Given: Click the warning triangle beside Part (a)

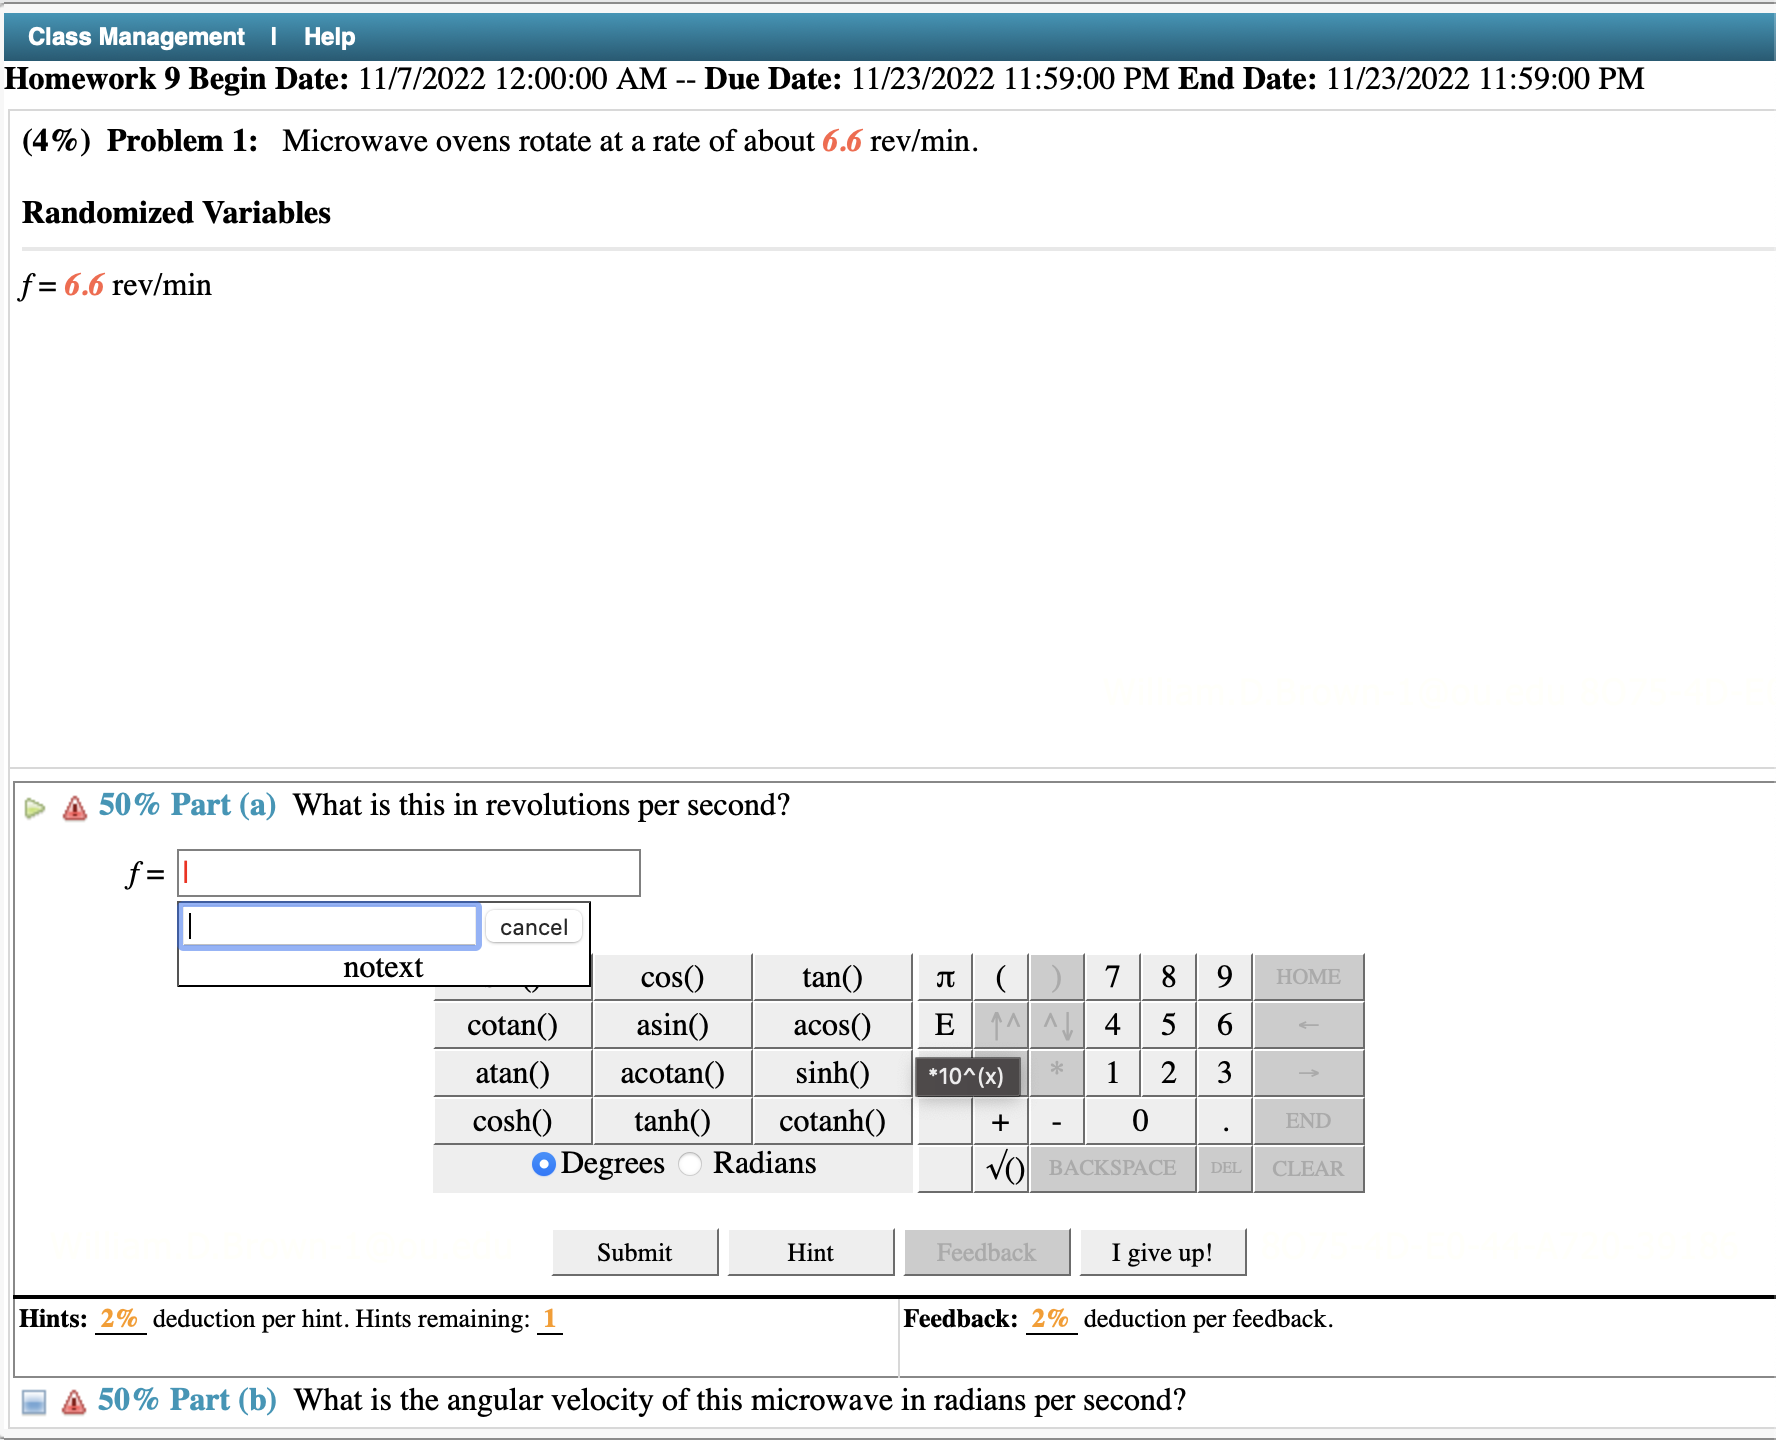Looking at the screenshot, I should point(74,808).
